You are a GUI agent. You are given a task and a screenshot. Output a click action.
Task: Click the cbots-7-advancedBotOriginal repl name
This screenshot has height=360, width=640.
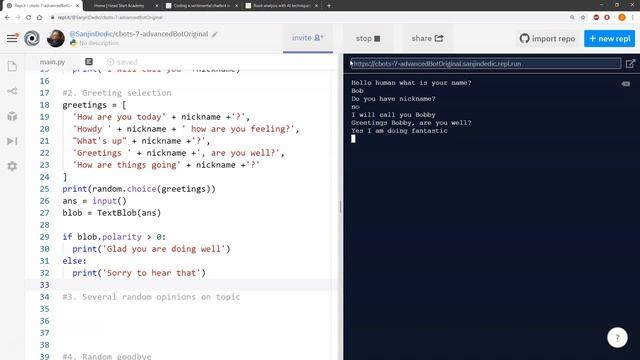[x=161, y=34]
